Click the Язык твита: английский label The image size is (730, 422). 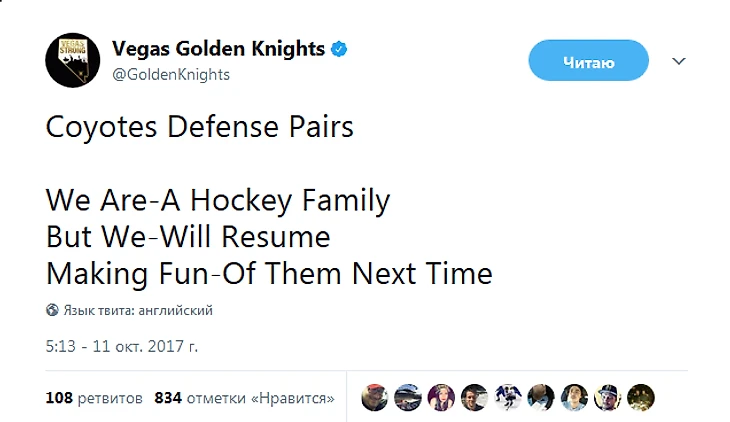138,310
